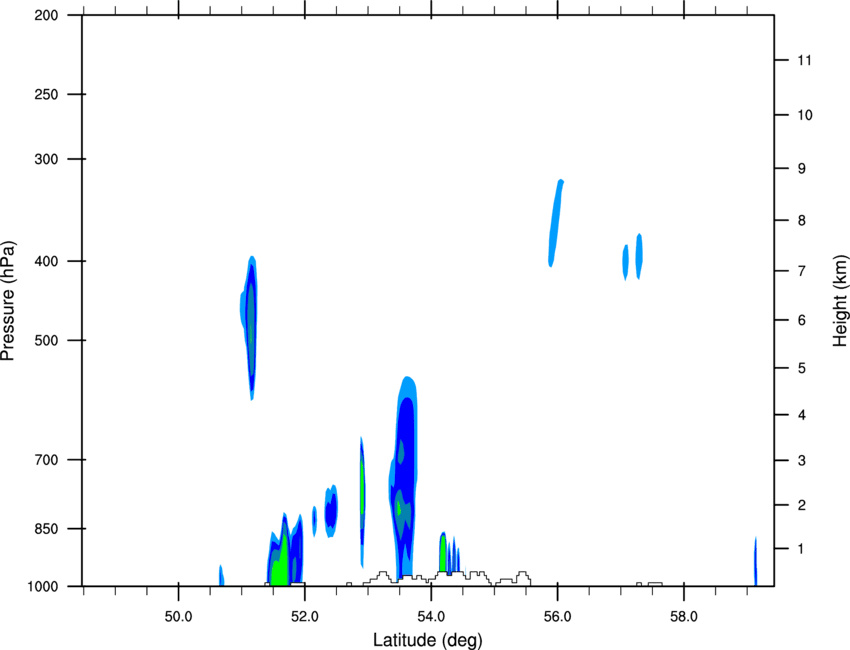Click the 6 km height tick label

(802, 320)
